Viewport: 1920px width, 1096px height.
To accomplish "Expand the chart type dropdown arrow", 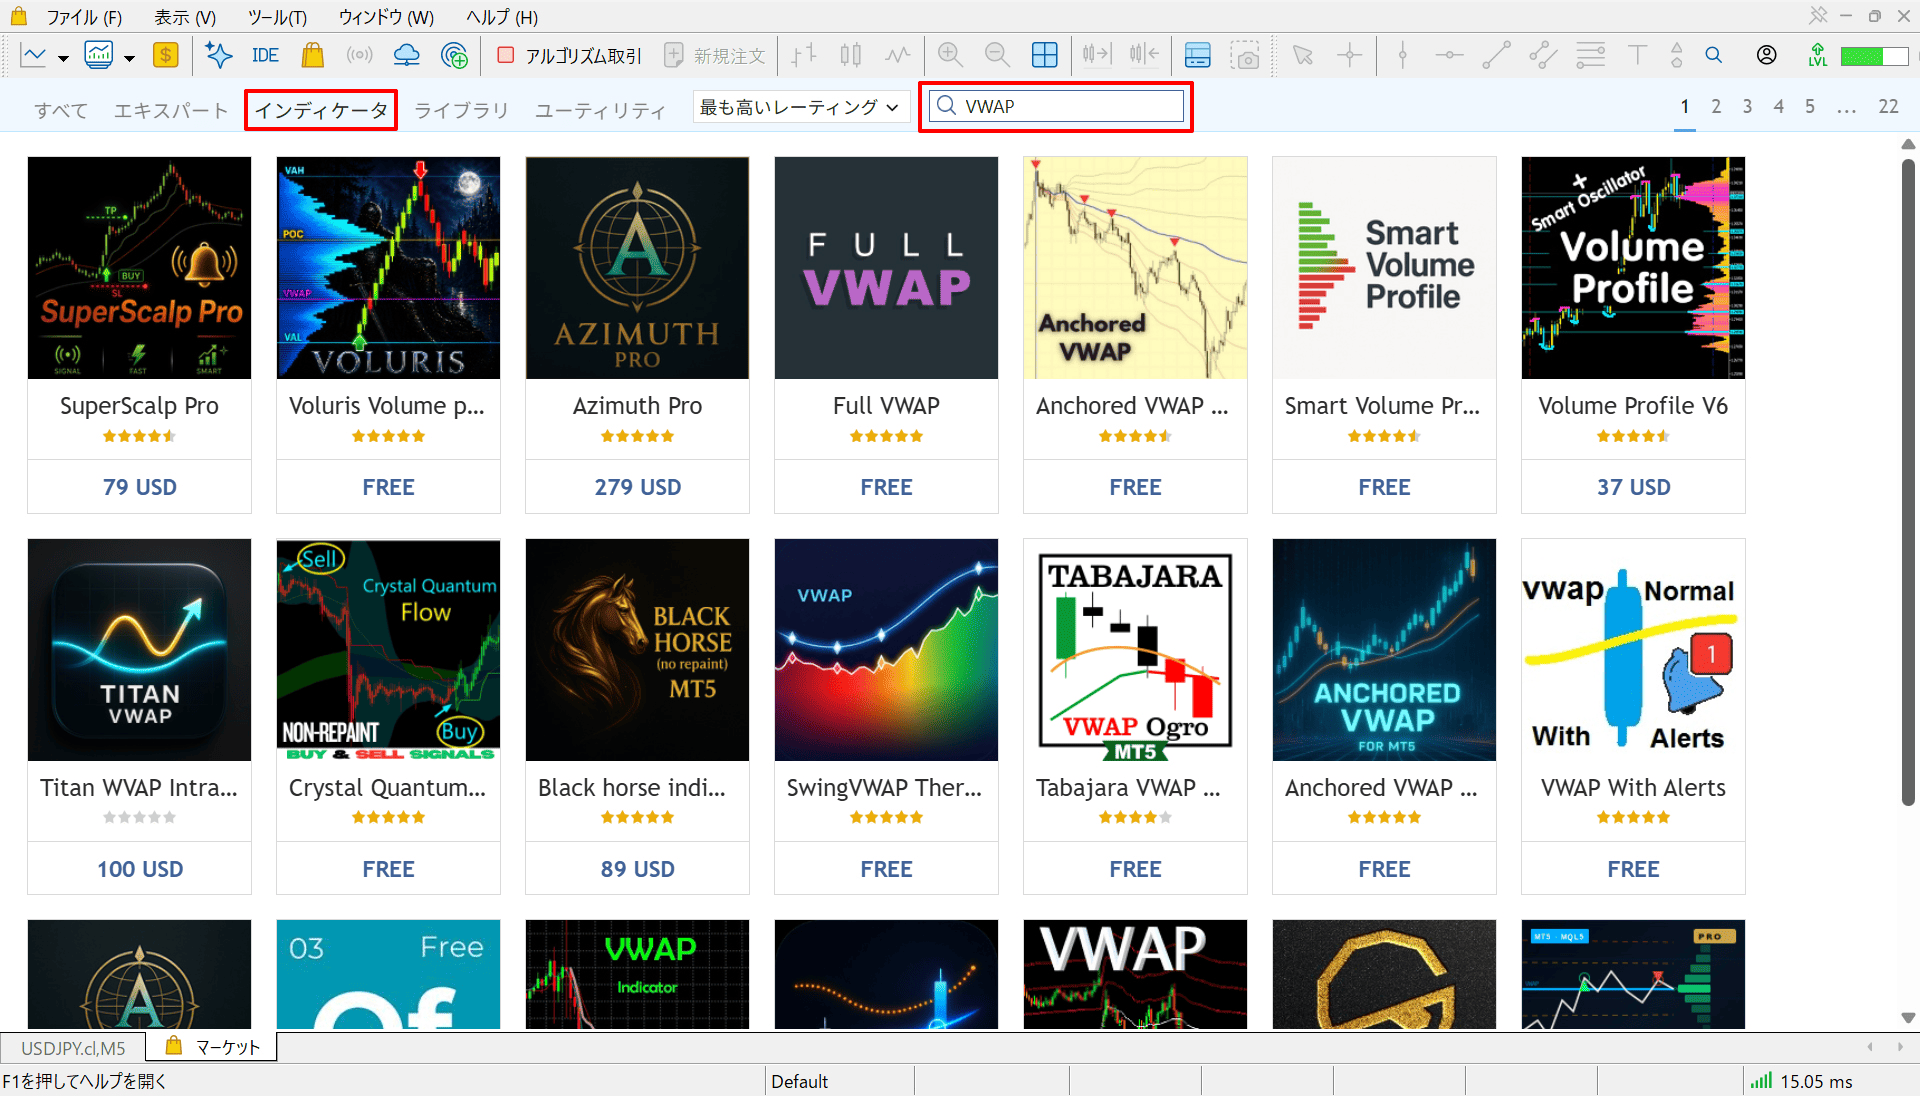I will [63, 58].
